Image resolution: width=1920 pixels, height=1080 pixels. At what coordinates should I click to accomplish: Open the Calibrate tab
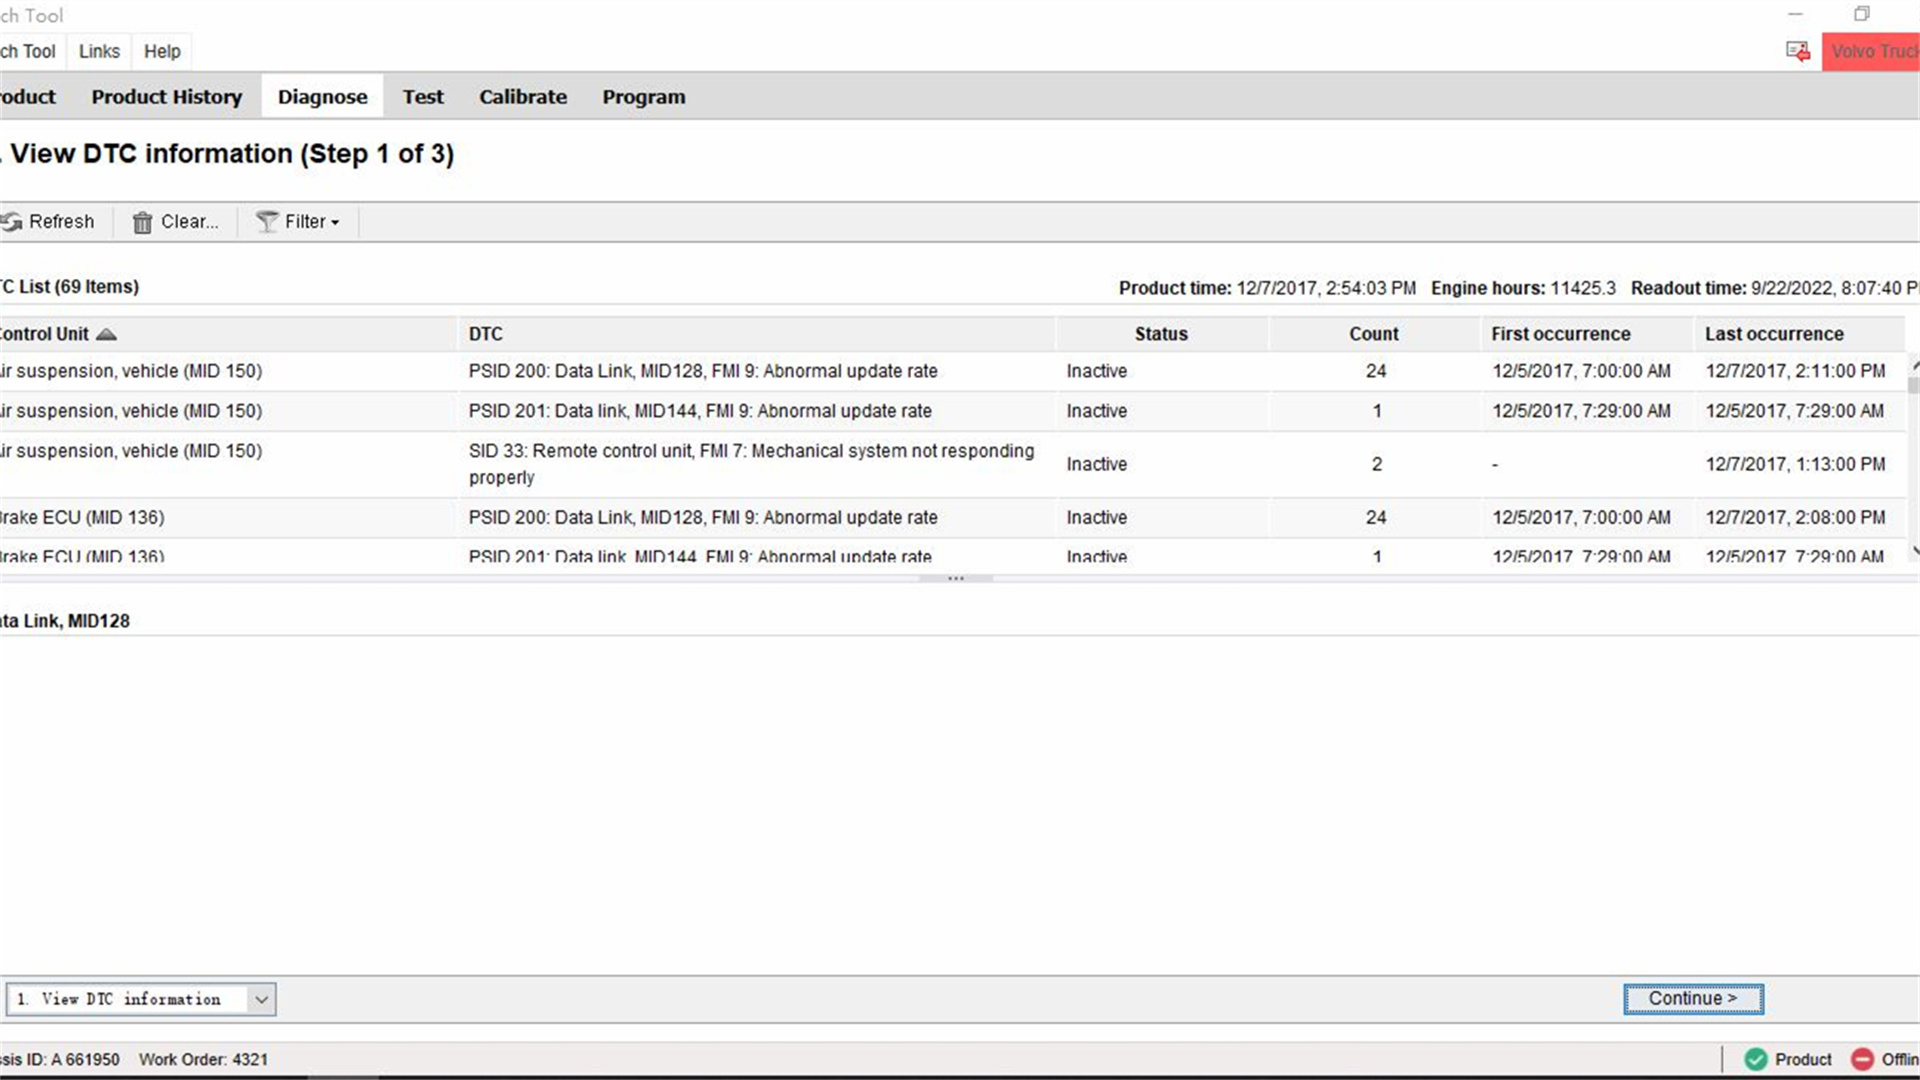(522, 97)
